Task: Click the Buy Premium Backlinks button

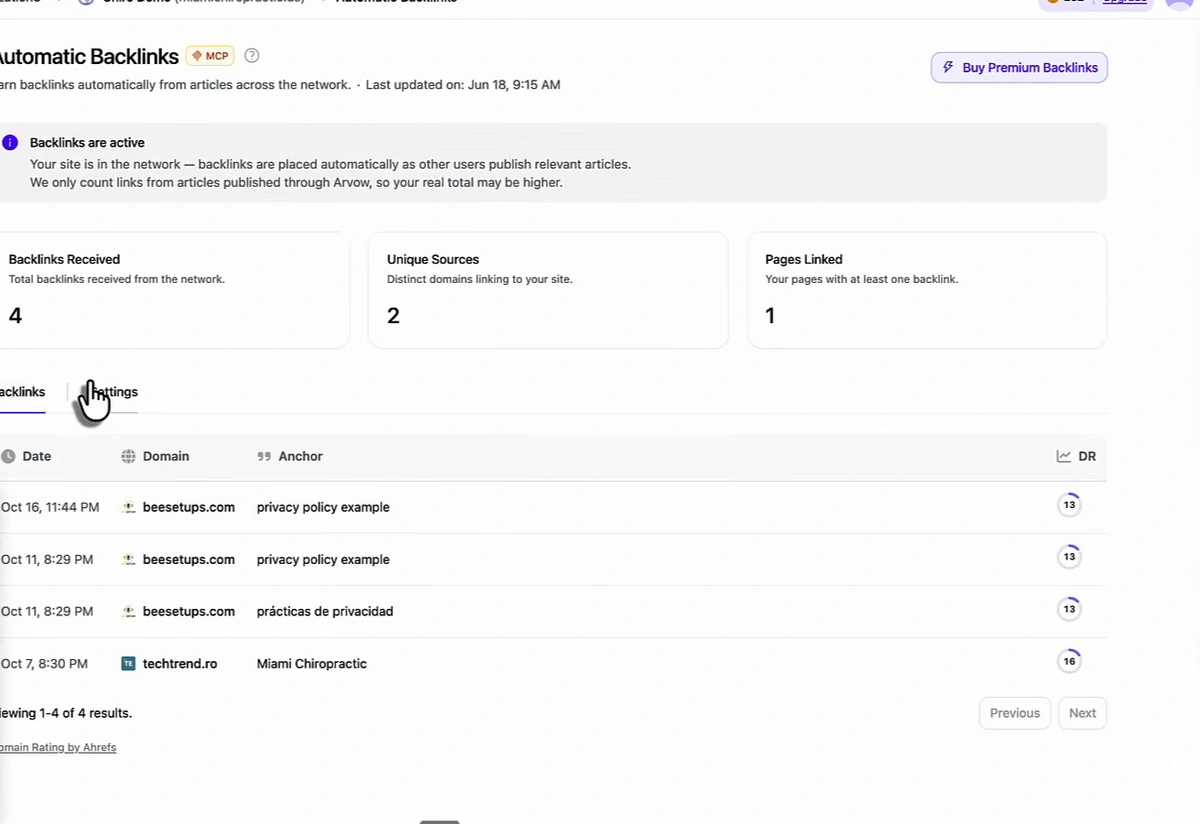Action: (1019, 68)
